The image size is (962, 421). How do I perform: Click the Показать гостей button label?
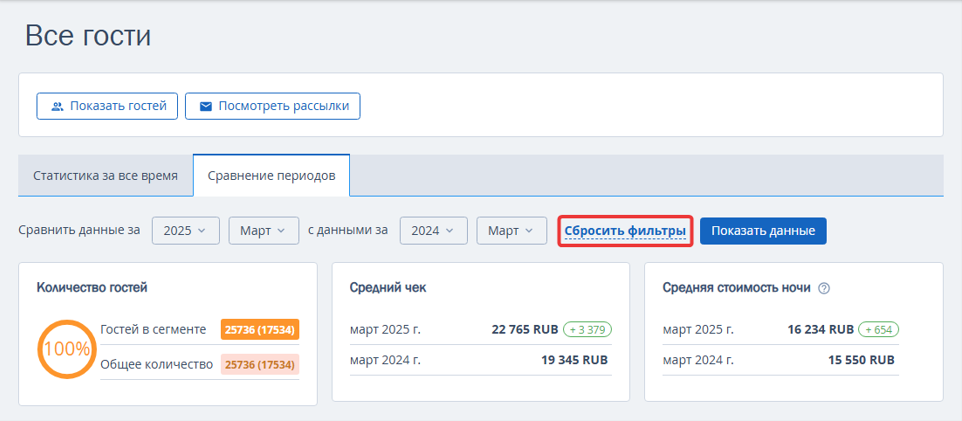click(118, 106)
